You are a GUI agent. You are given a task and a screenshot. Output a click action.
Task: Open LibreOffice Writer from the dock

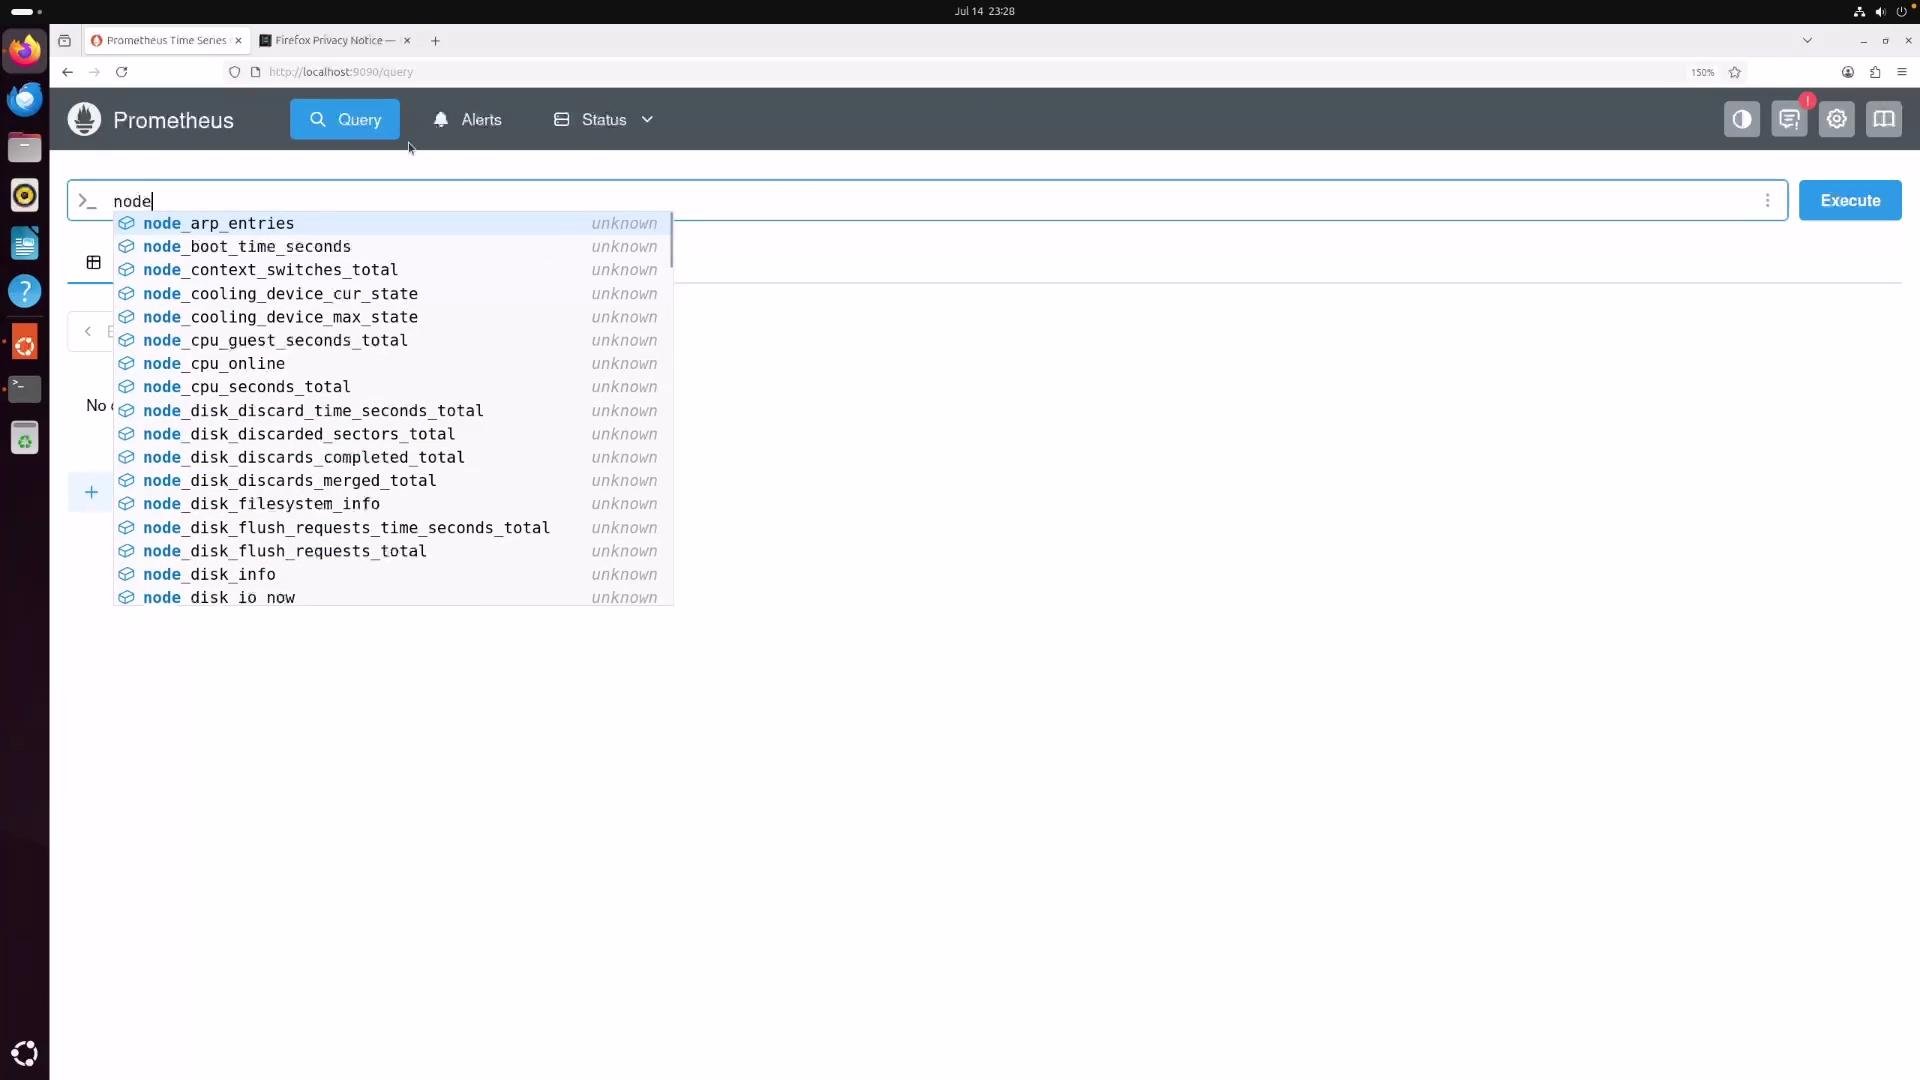click(25, 243)
